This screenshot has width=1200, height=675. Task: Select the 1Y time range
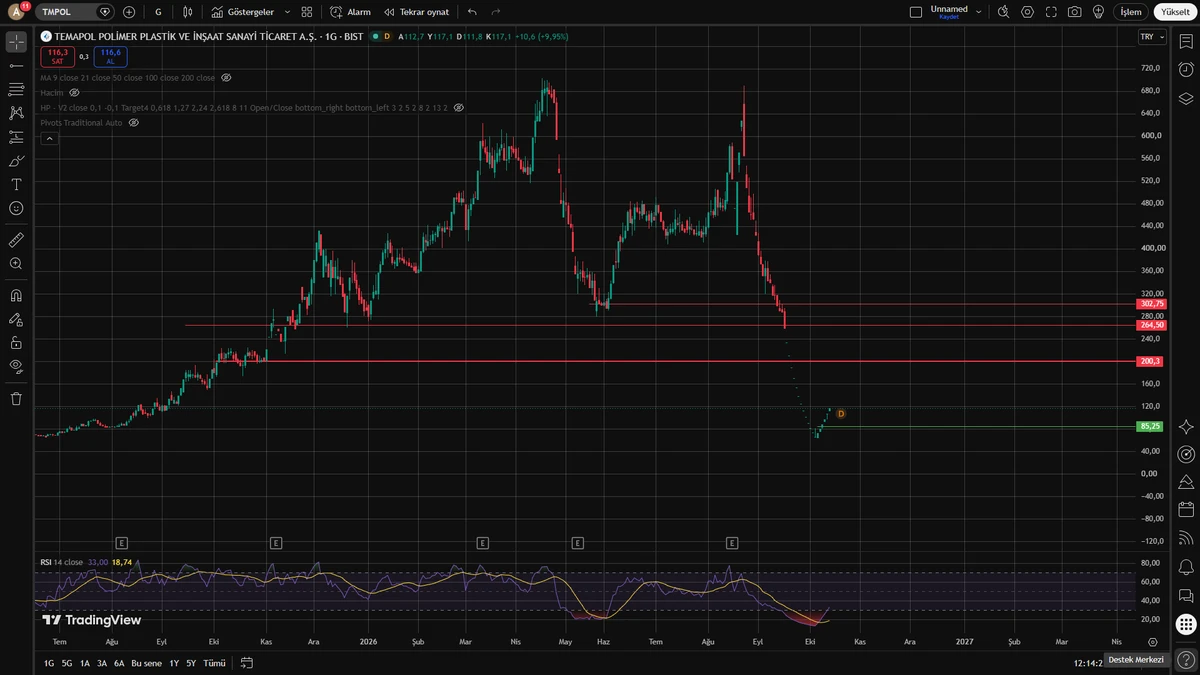[x=174, y=663]
